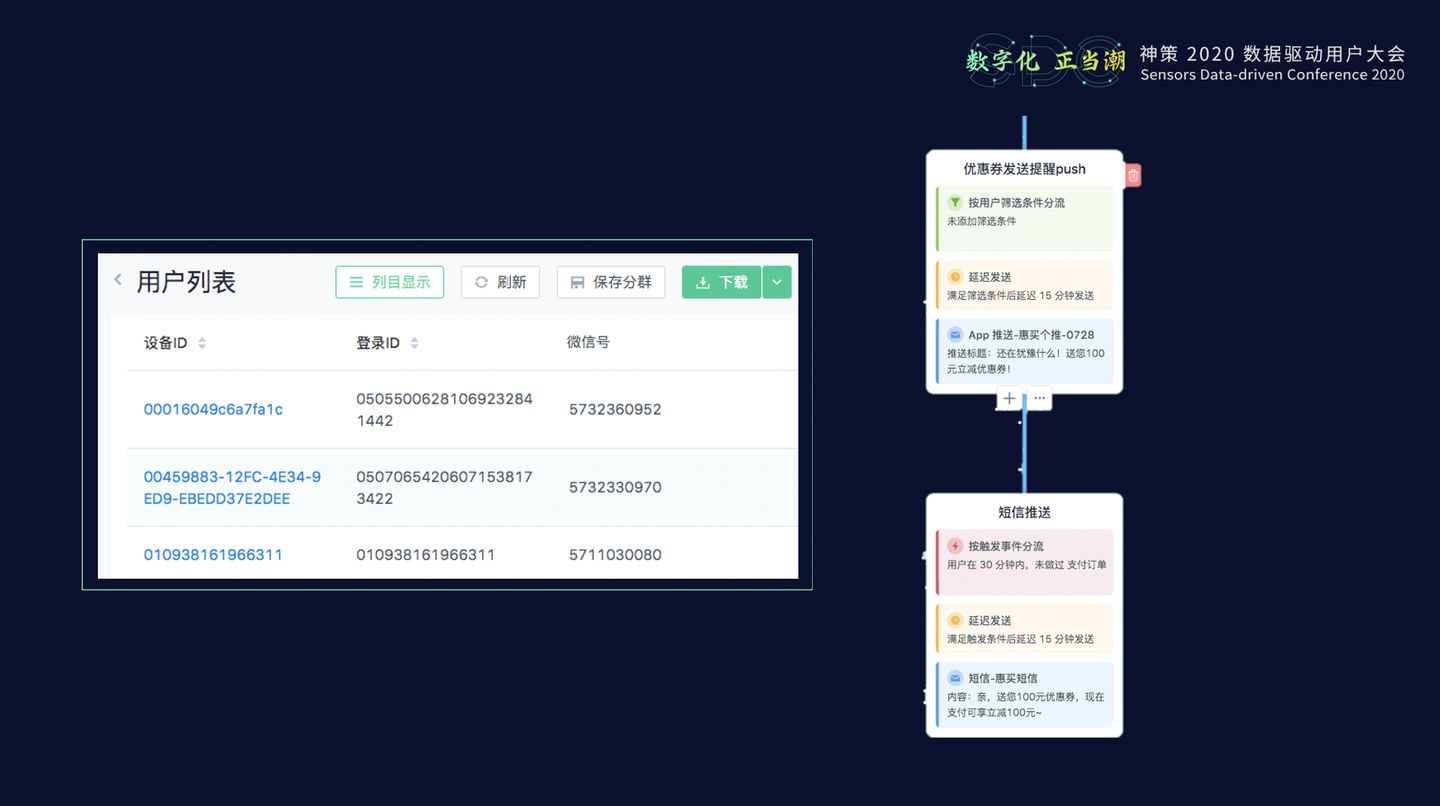
Task: Refresh the user list with 刷新
Action: 500,282
